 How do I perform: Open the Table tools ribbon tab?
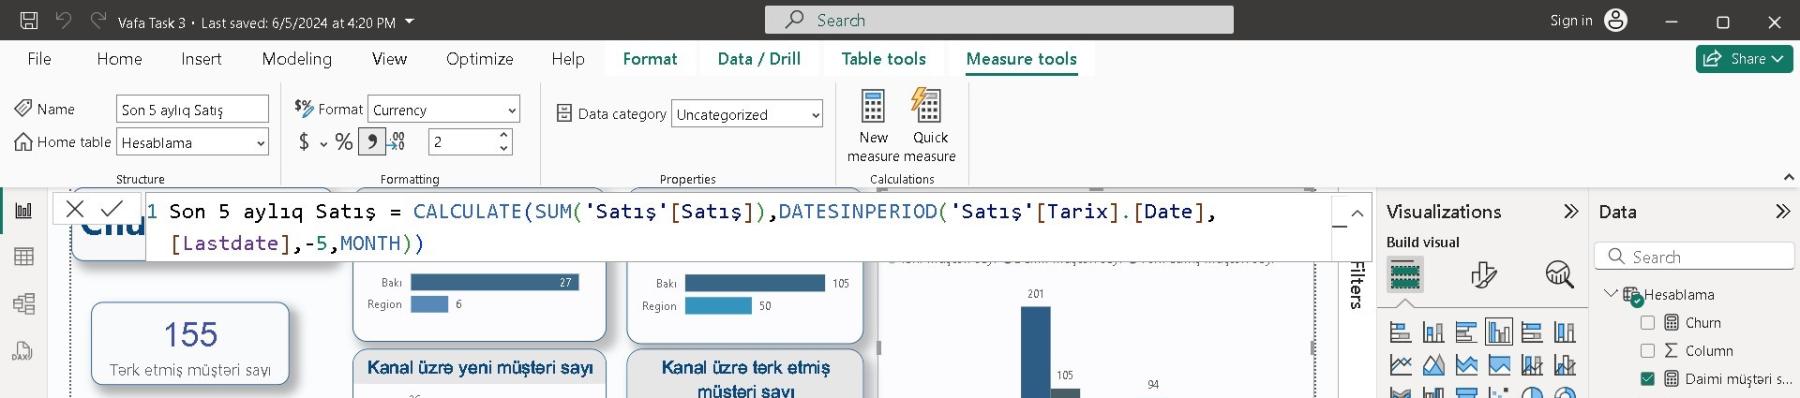point(884,59)
